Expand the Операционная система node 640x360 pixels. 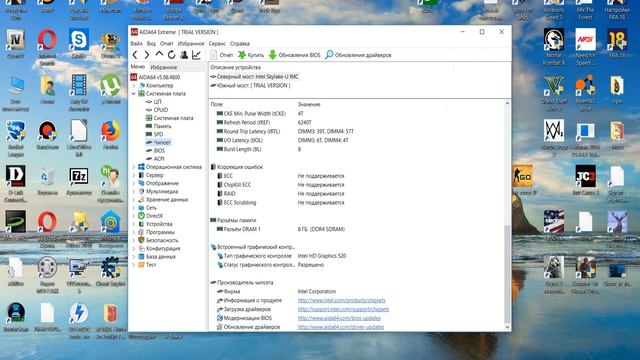(134, 167)
